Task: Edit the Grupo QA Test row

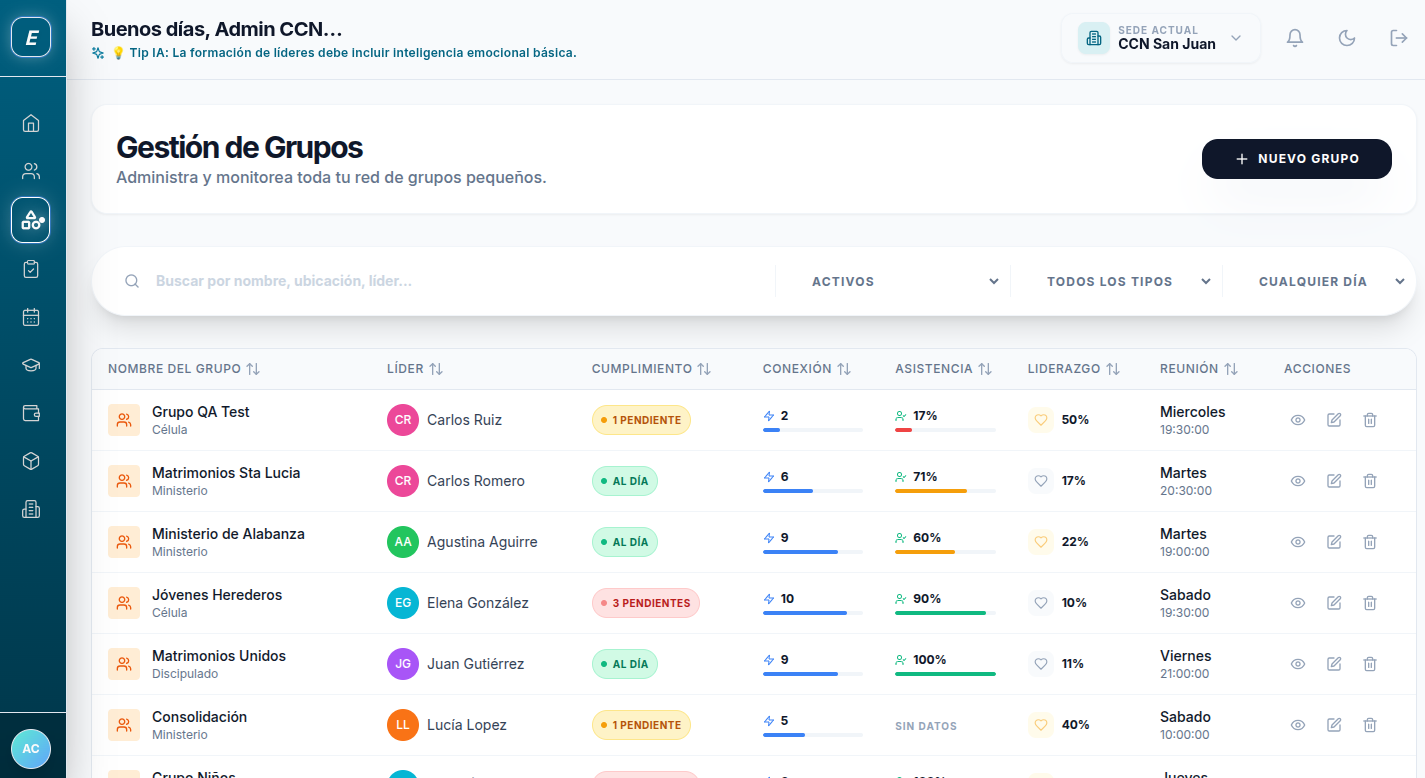Action: [1334, 420]
